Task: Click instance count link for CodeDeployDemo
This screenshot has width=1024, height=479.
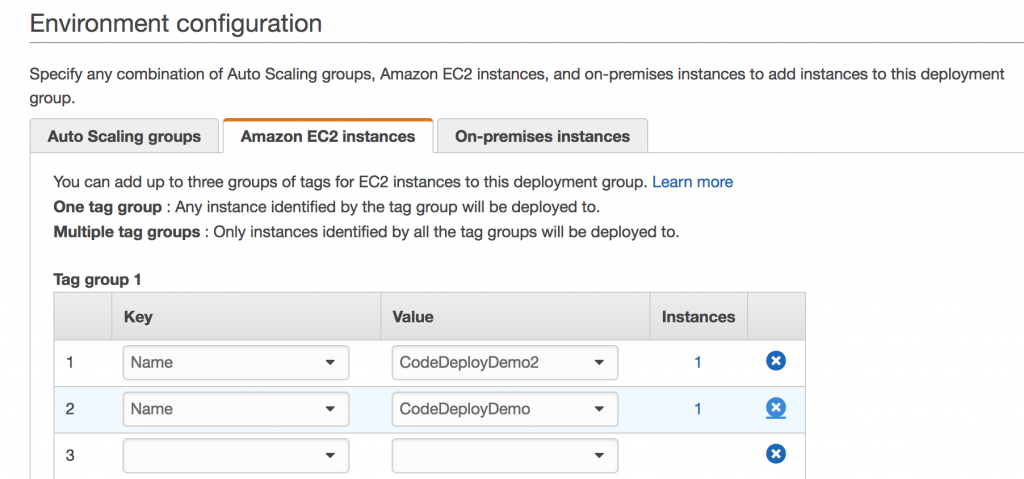Action: click(x=698, y=409)
